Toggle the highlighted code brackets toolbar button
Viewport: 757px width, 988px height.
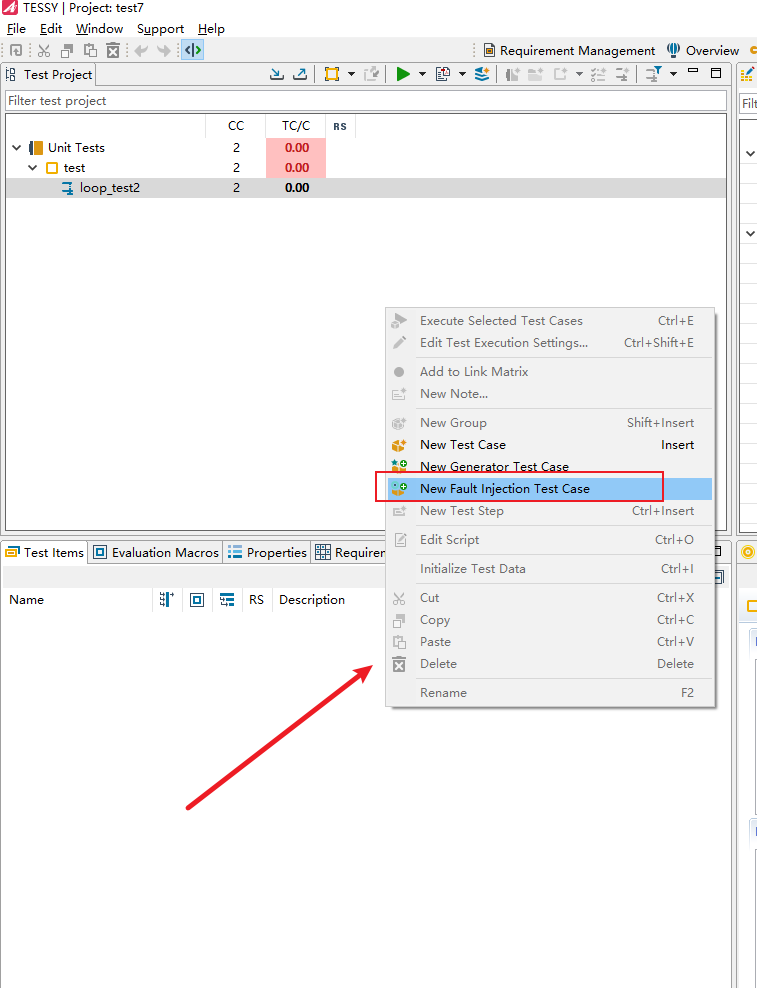point(192,50)
